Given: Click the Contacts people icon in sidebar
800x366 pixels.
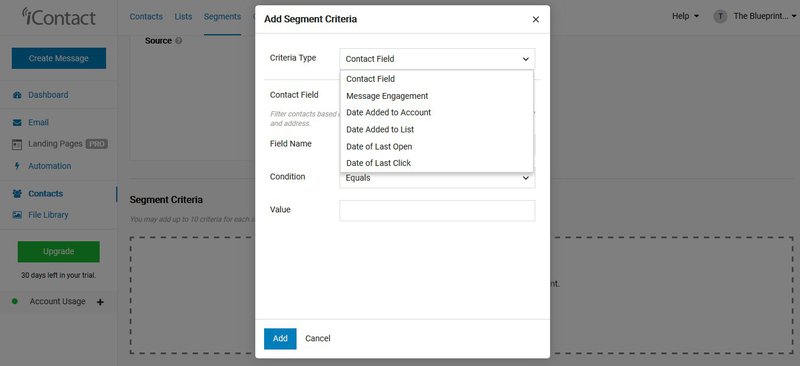Looking at the screenshot, I should (x=17, y=193).
